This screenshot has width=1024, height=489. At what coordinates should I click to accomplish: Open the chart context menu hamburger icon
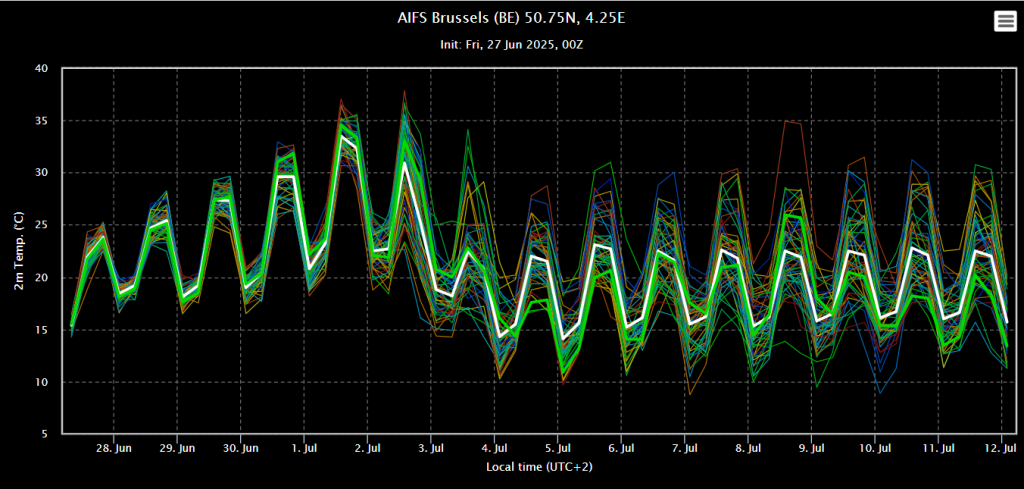[x=1004, y=22]
